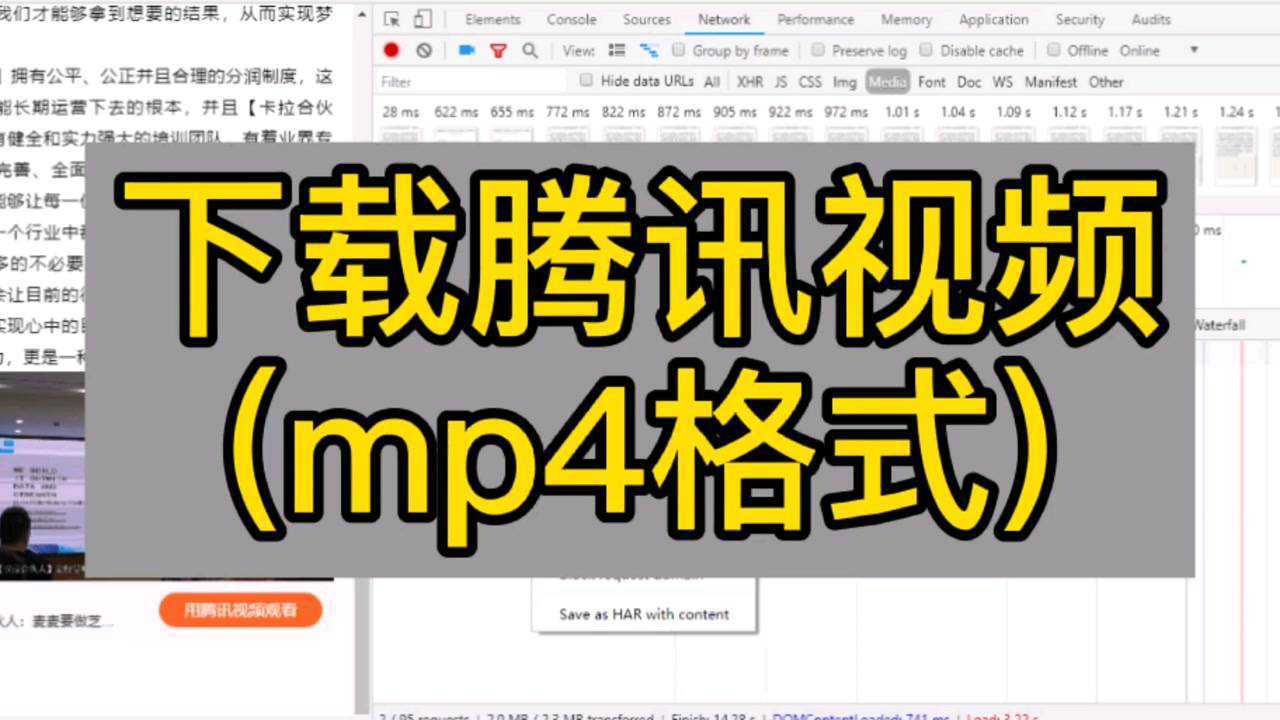This screenshot has height=720, width=1280.
Task: Enable Group by frame checkbox
Action: coord(679,50)
